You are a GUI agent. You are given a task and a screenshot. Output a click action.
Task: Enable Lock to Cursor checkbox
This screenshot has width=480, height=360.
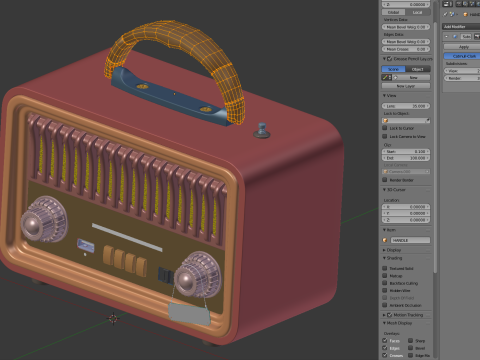tap(385, 128)
